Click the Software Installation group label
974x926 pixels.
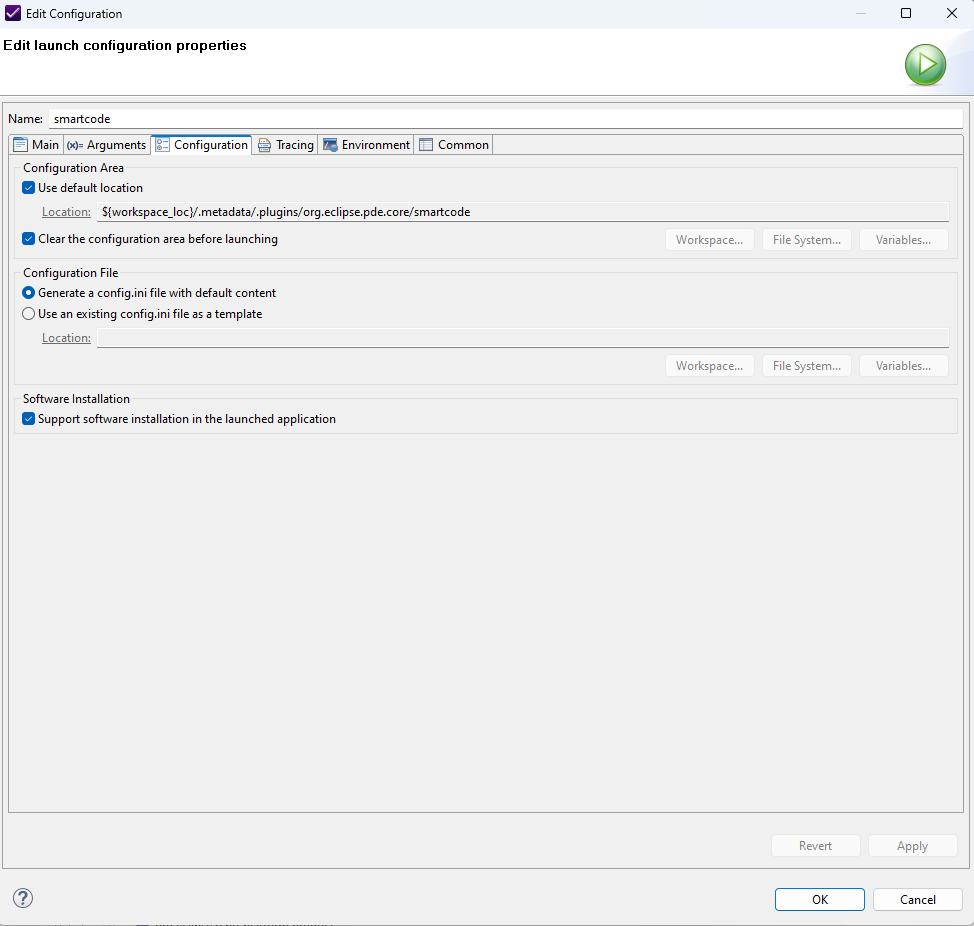(76, 399)
